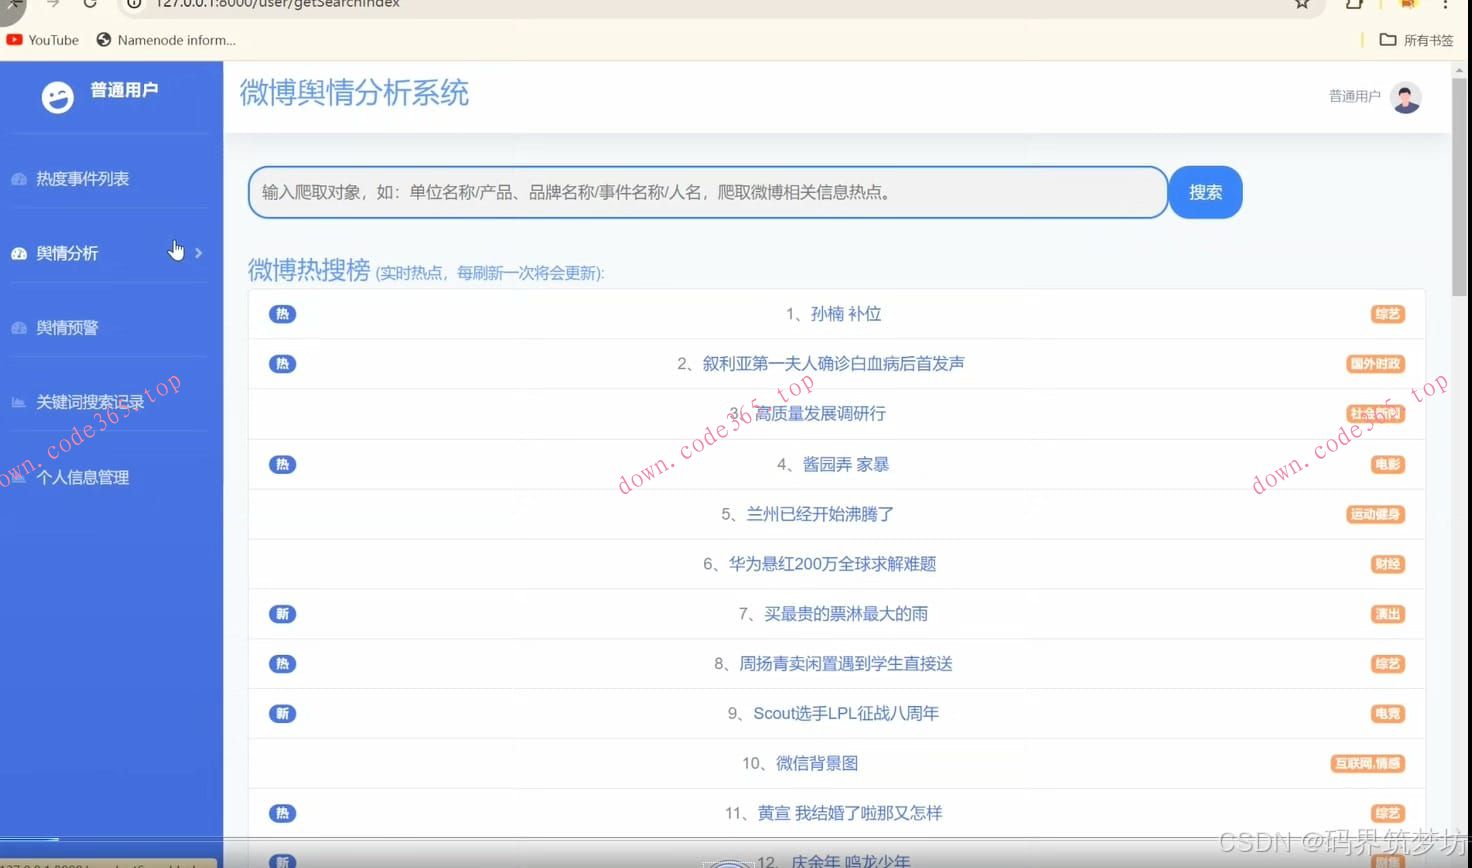1472x868 pixels.
Task: Open the 所有书签 bookmarks folder
Action: (1416, 40)
